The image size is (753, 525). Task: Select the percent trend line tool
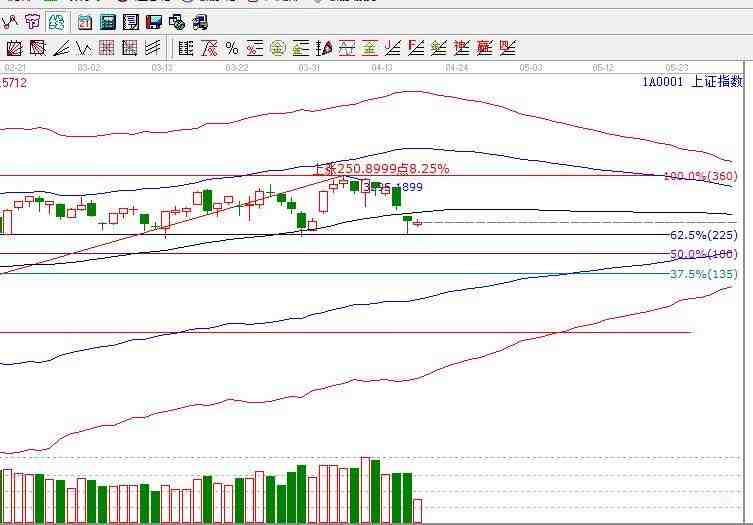coord(209,48)
